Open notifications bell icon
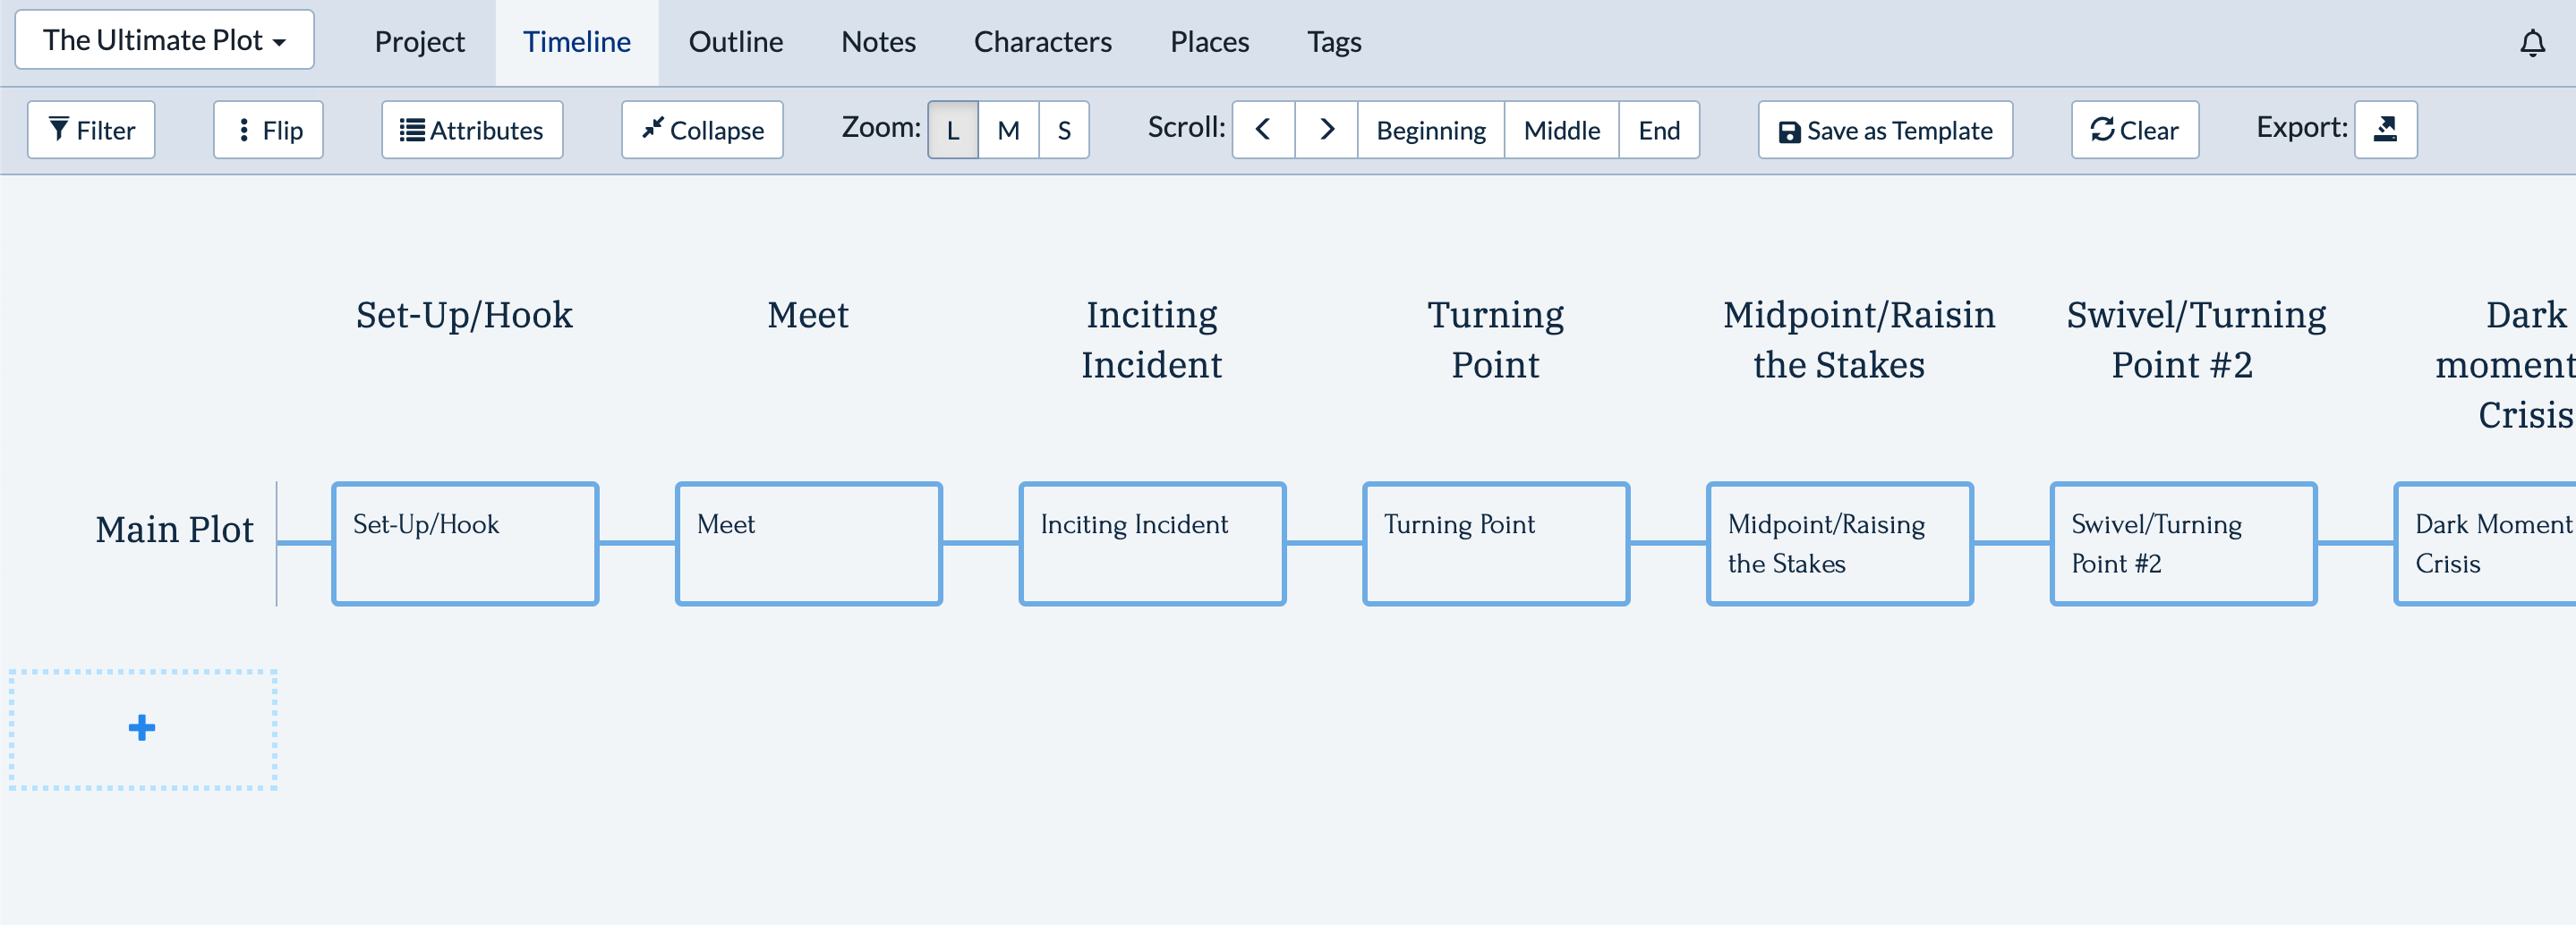 (2532, 43)
